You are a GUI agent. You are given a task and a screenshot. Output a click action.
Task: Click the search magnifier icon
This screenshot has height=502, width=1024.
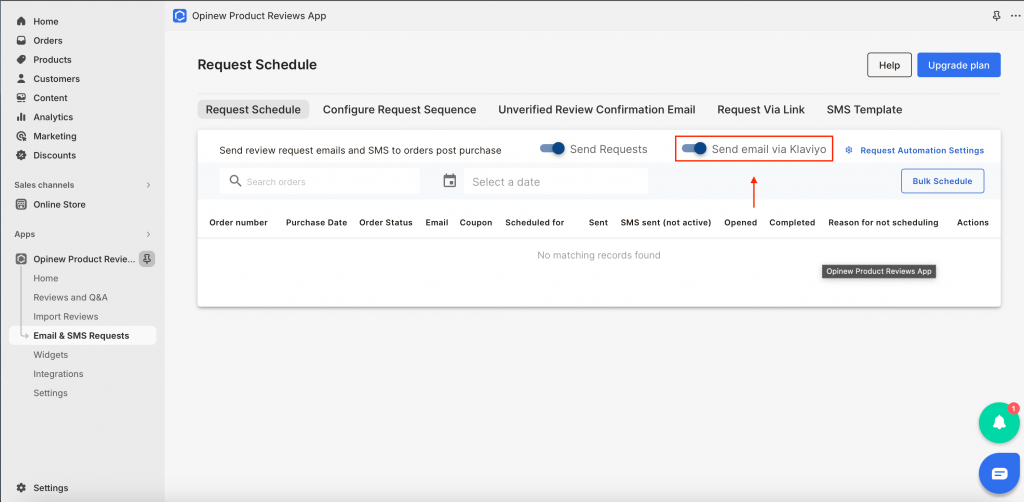click(x=235, y=181)
